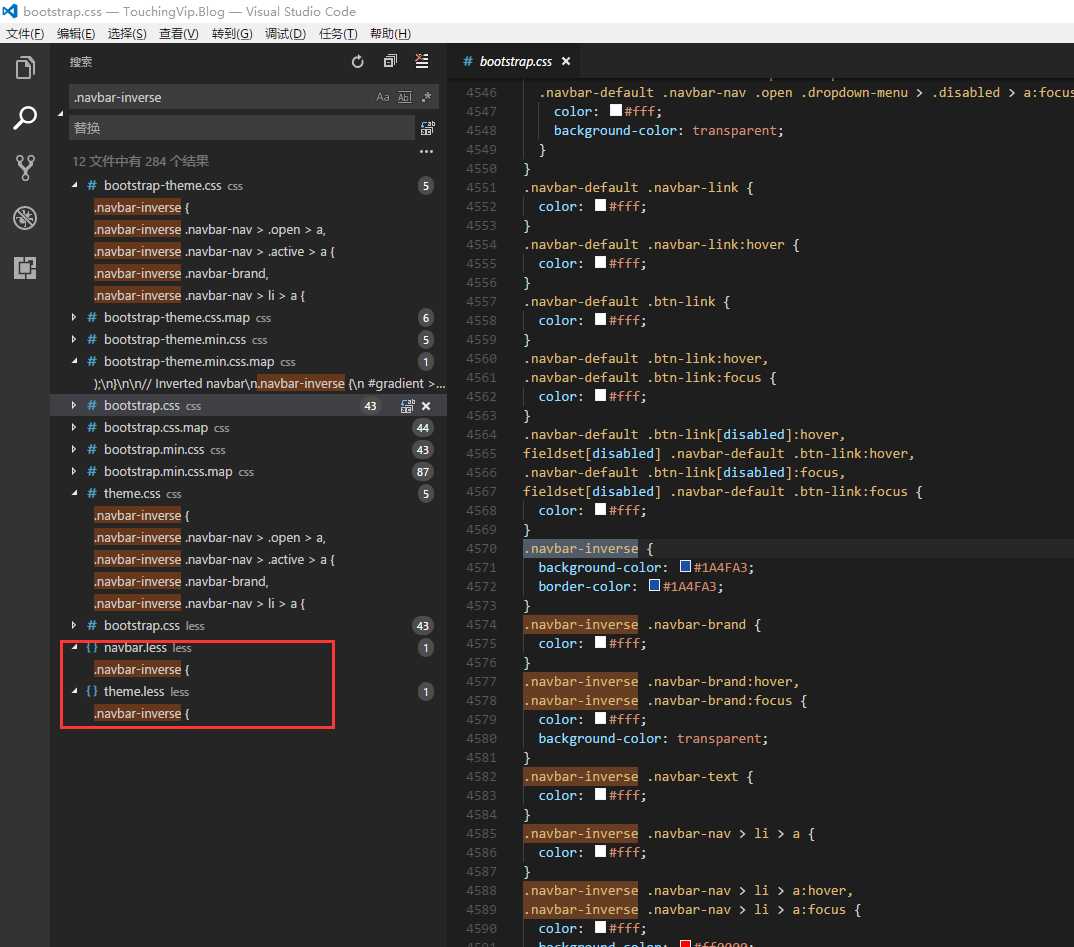
Task: Toggle Match Case search option
Action: click(383, 97)
